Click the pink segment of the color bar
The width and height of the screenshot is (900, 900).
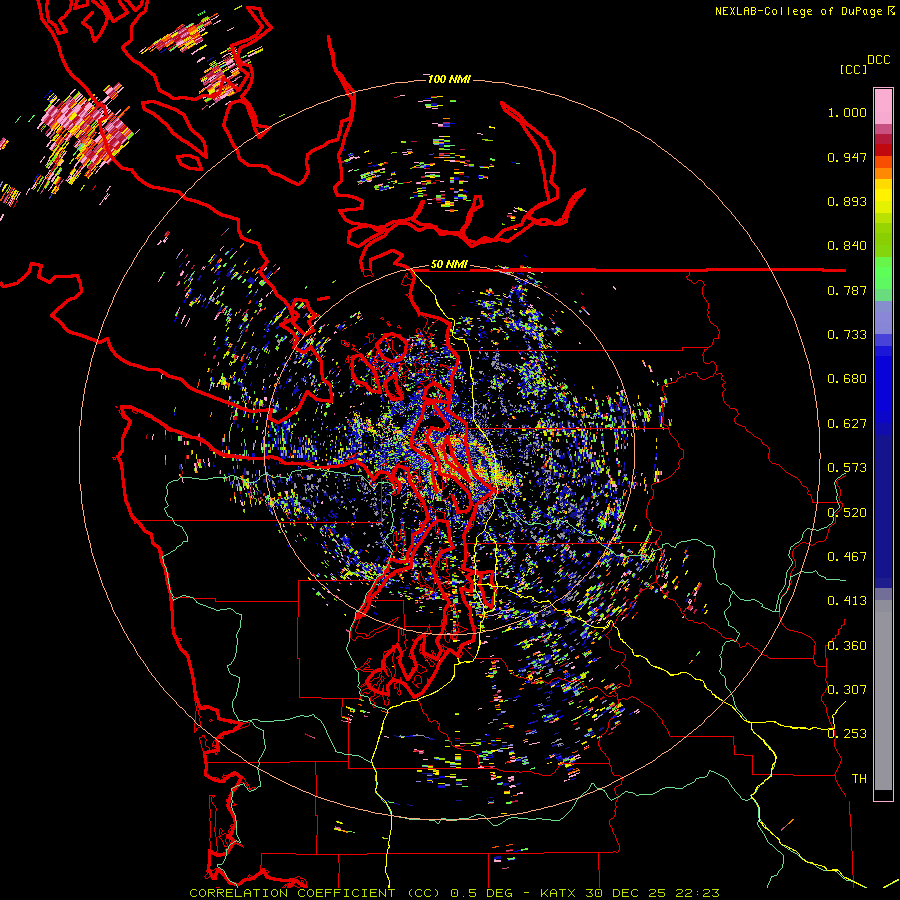coord(883,107)
